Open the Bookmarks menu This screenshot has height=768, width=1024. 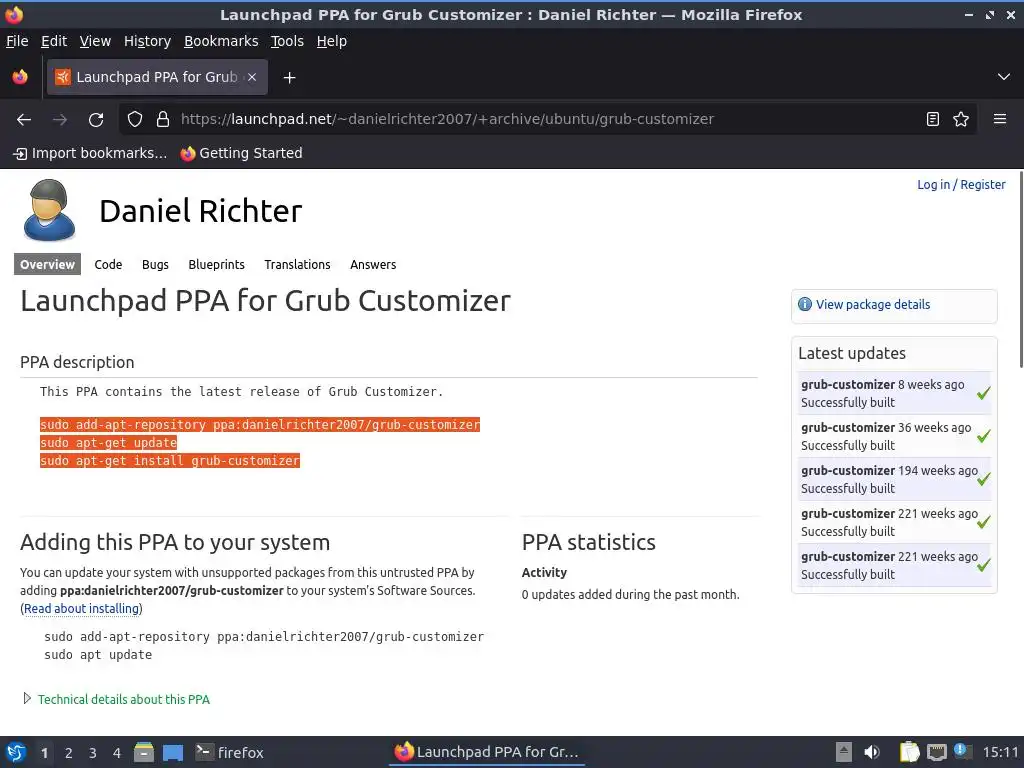click(221, 41)
